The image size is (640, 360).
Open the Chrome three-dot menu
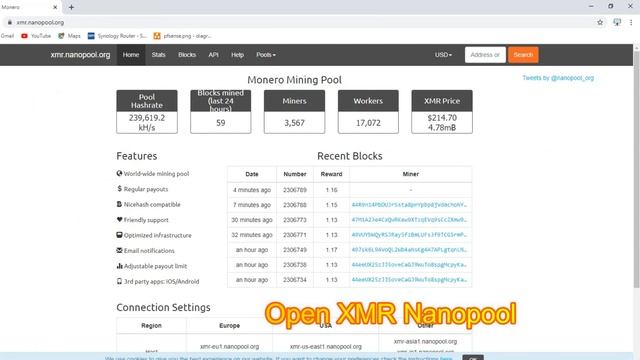(631, 22)
